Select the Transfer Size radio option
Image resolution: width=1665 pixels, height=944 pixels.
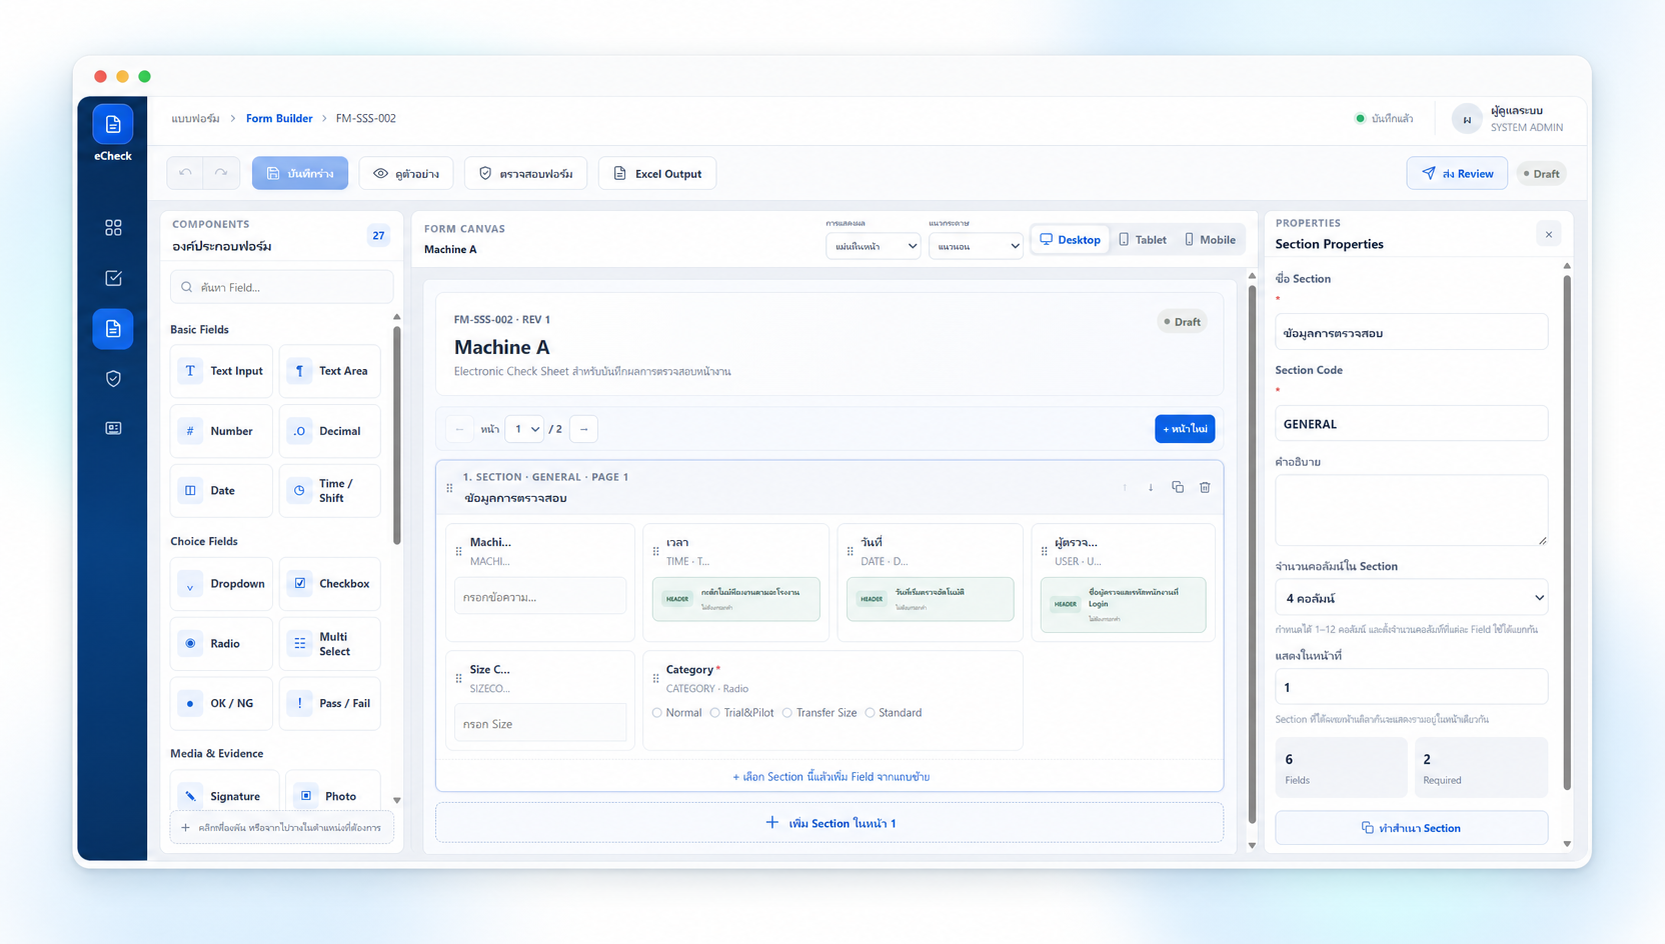pyautogui.click(x=787, y=713)
